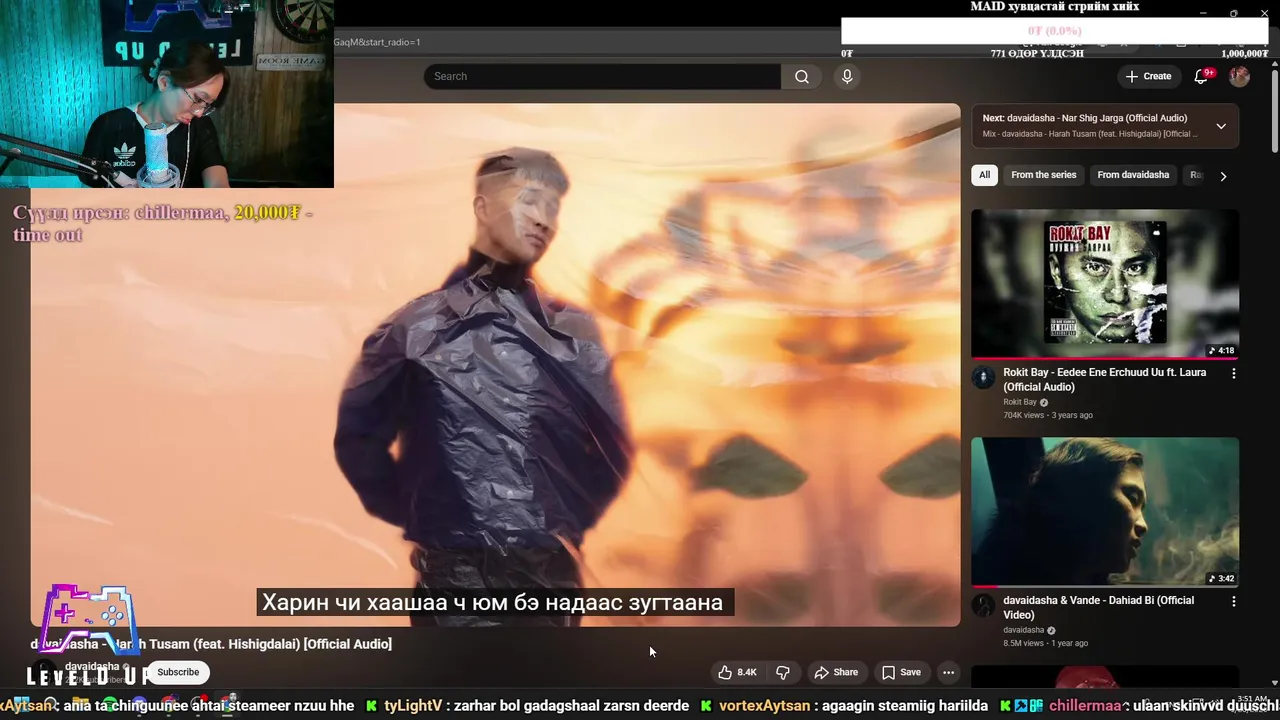The width and height of the screenshot is (1280, 720).
Task: Click the davaidasha avatar beside Dahiad Bi
Action: pos(983,605)
